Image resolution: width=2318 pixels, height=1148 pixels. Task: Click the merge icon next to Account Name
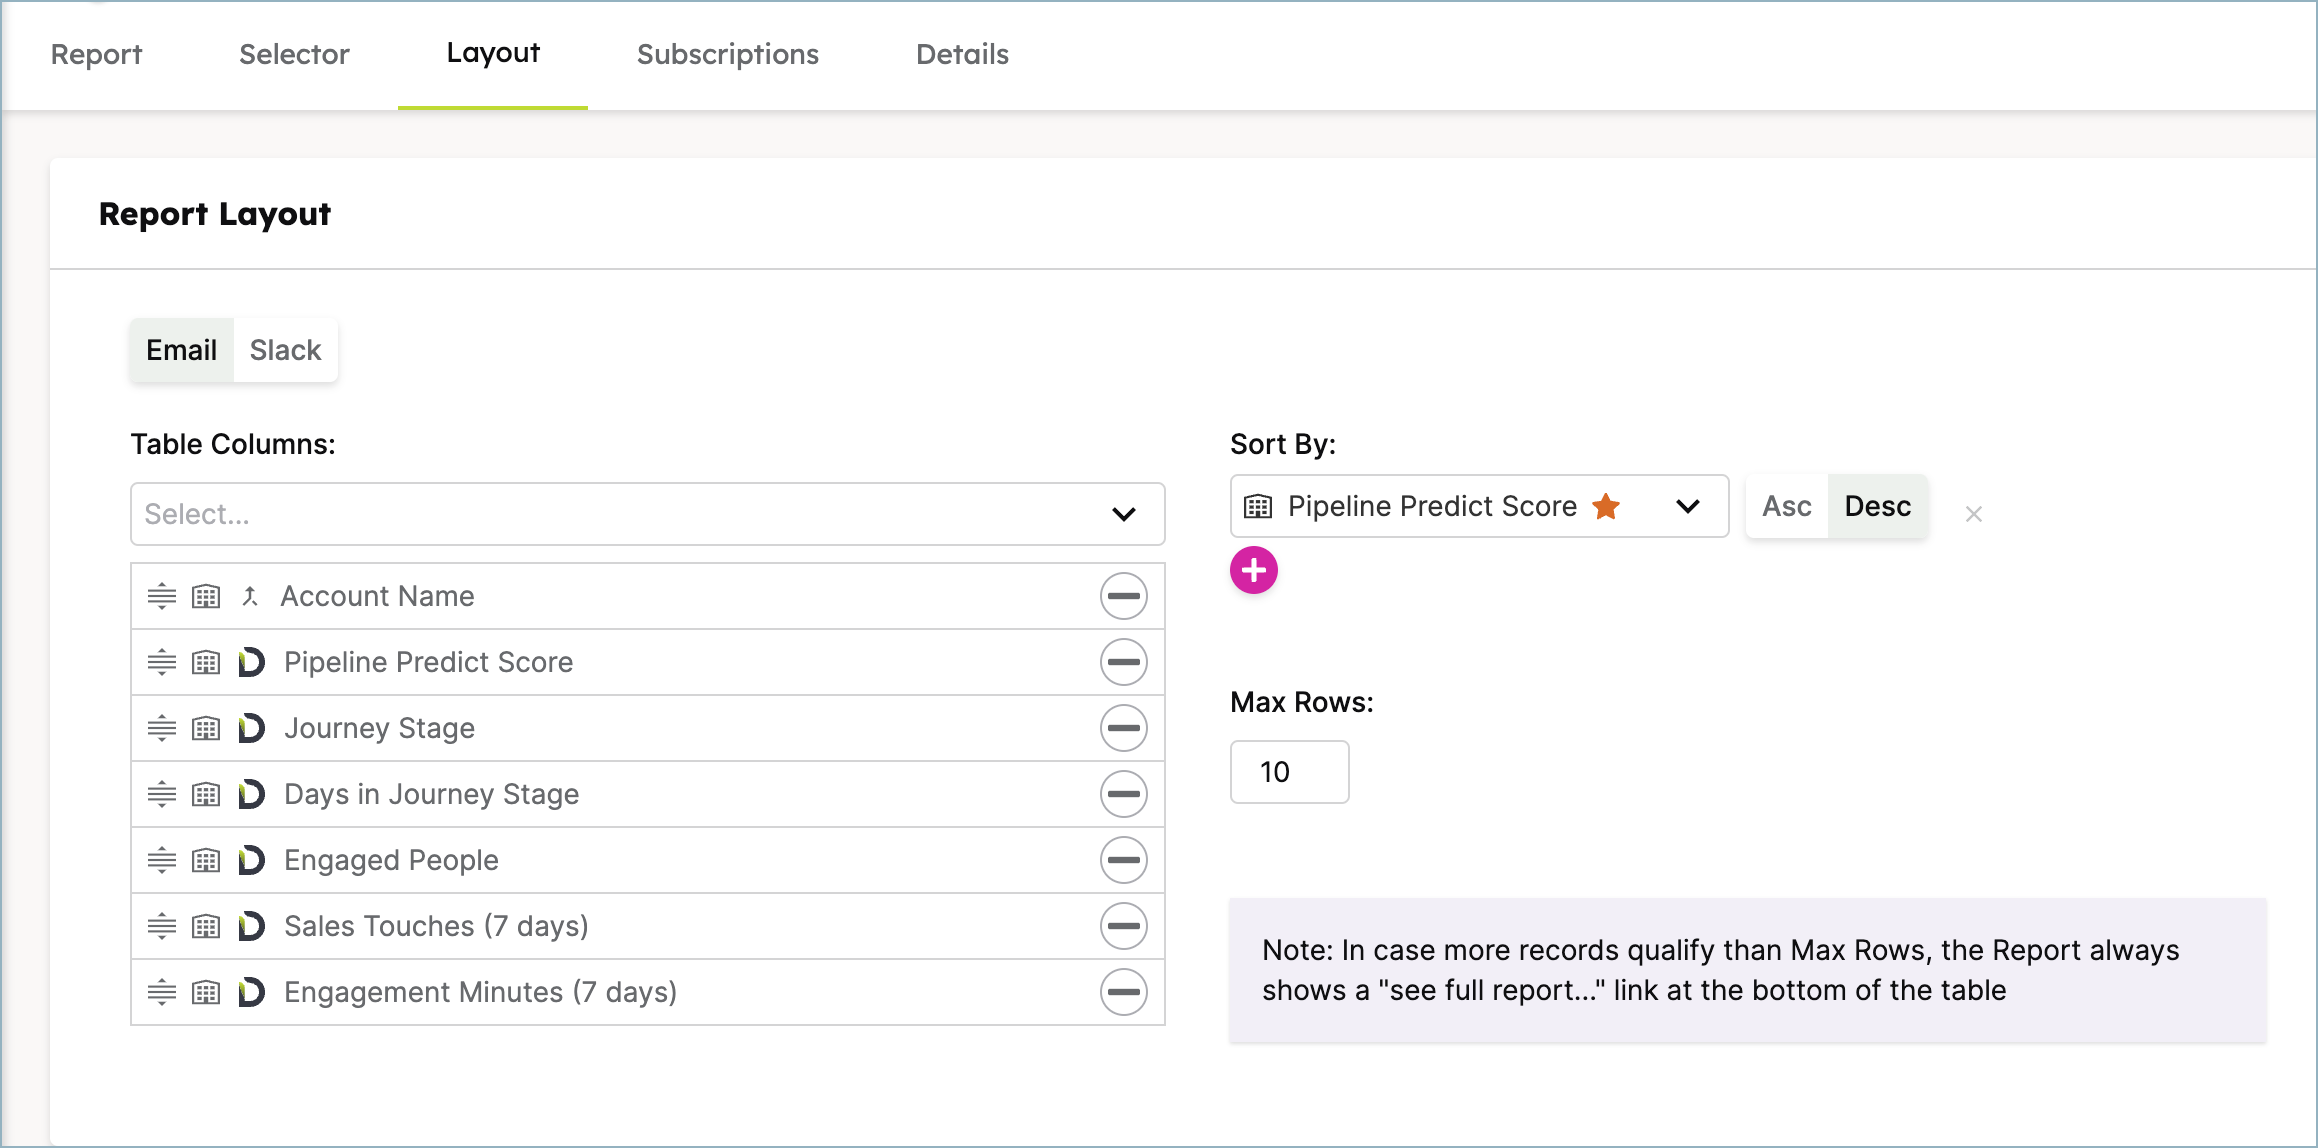(250, 596)
